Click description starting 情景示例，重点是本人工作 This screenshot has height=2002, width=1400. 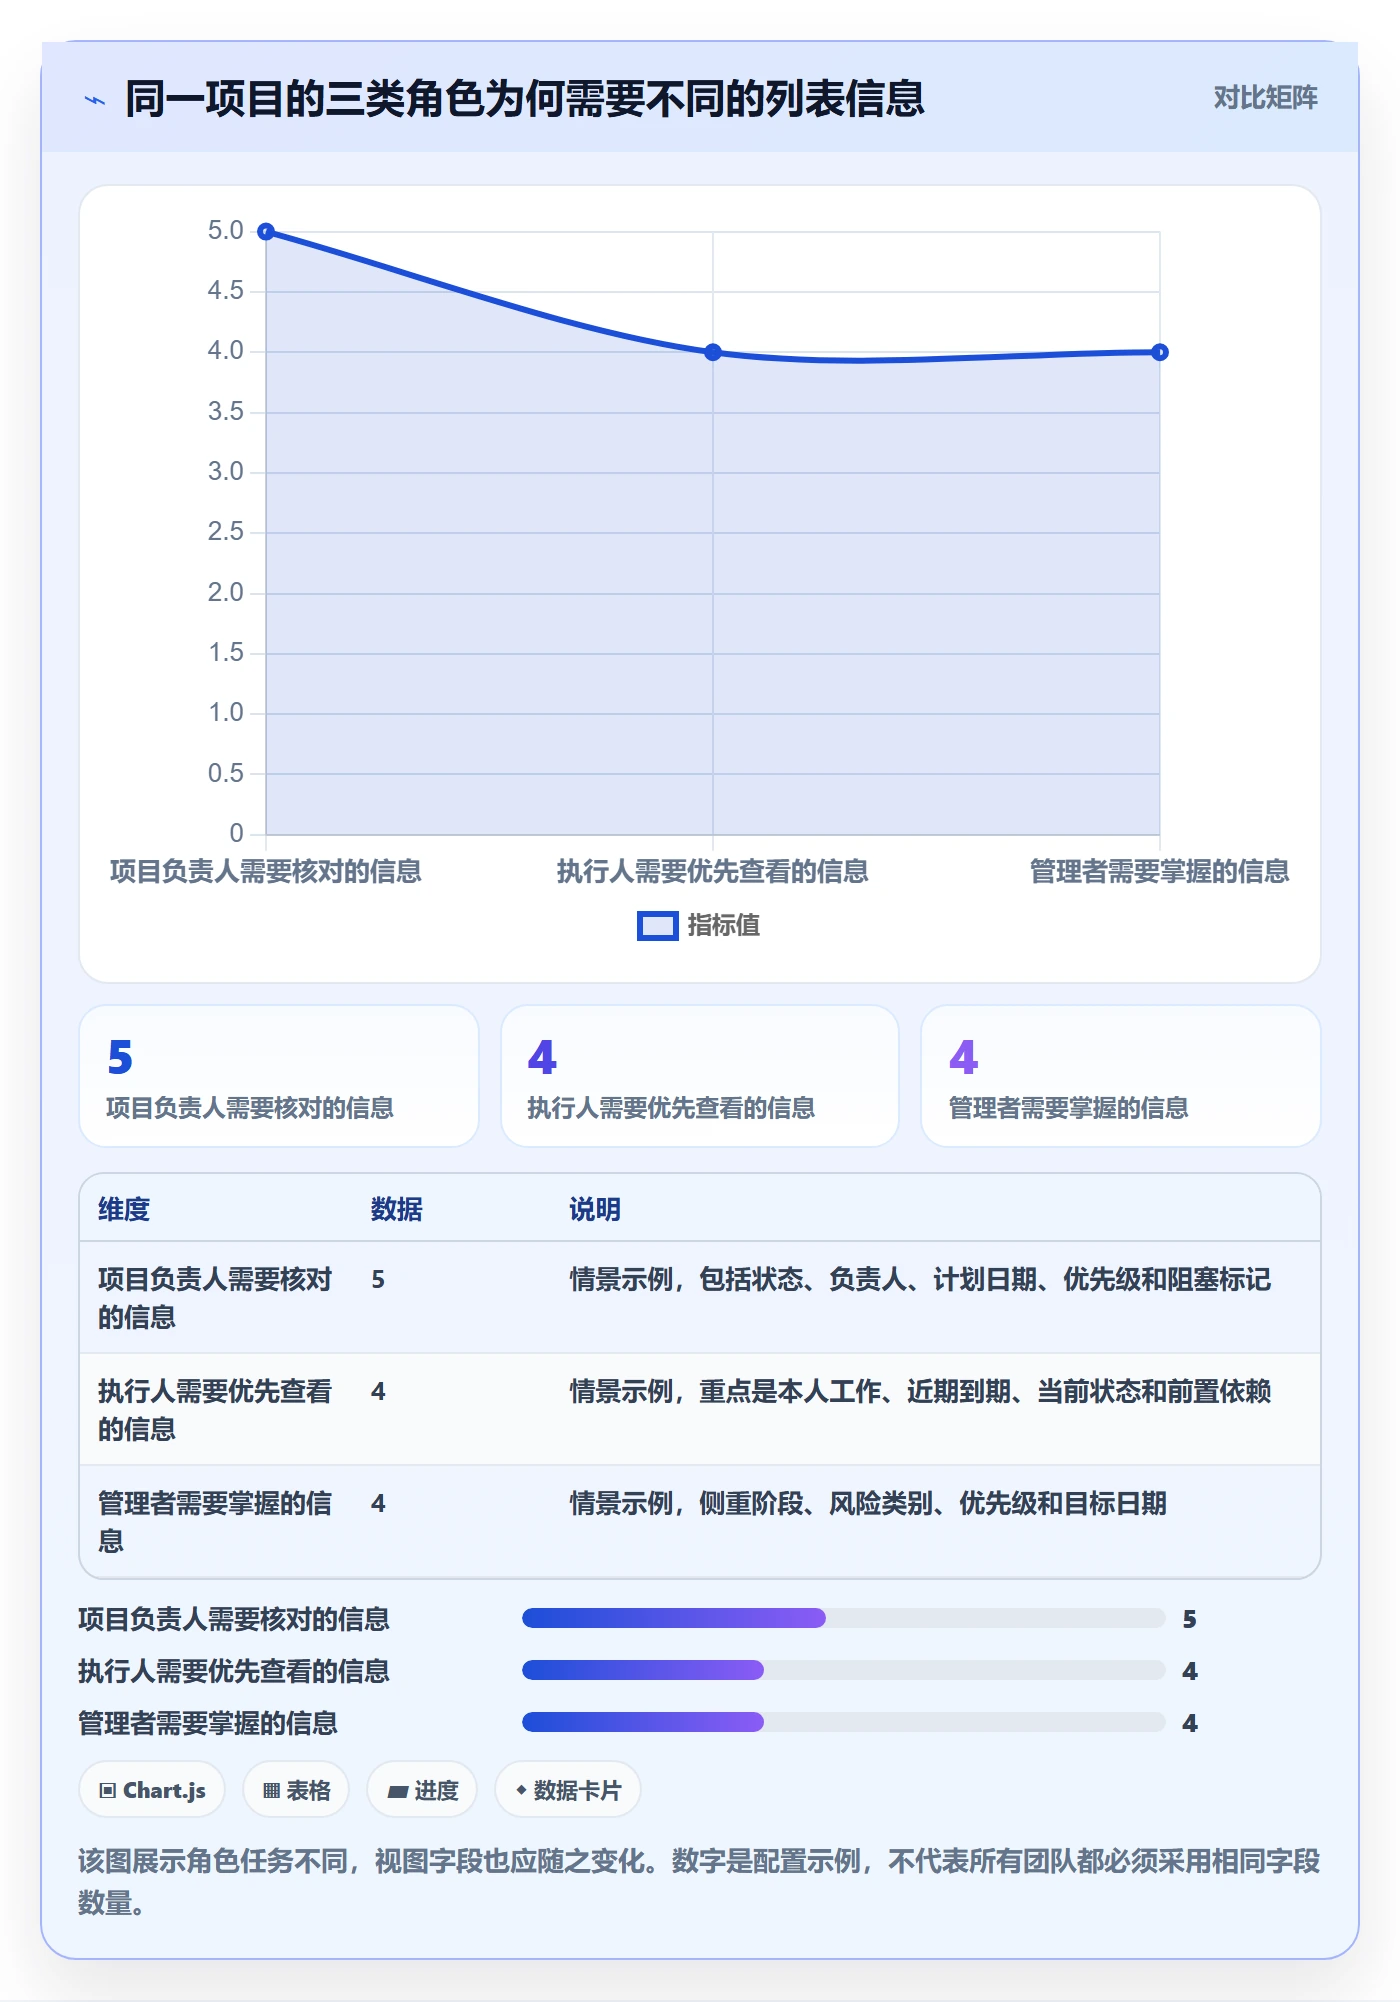[920, 1392]
